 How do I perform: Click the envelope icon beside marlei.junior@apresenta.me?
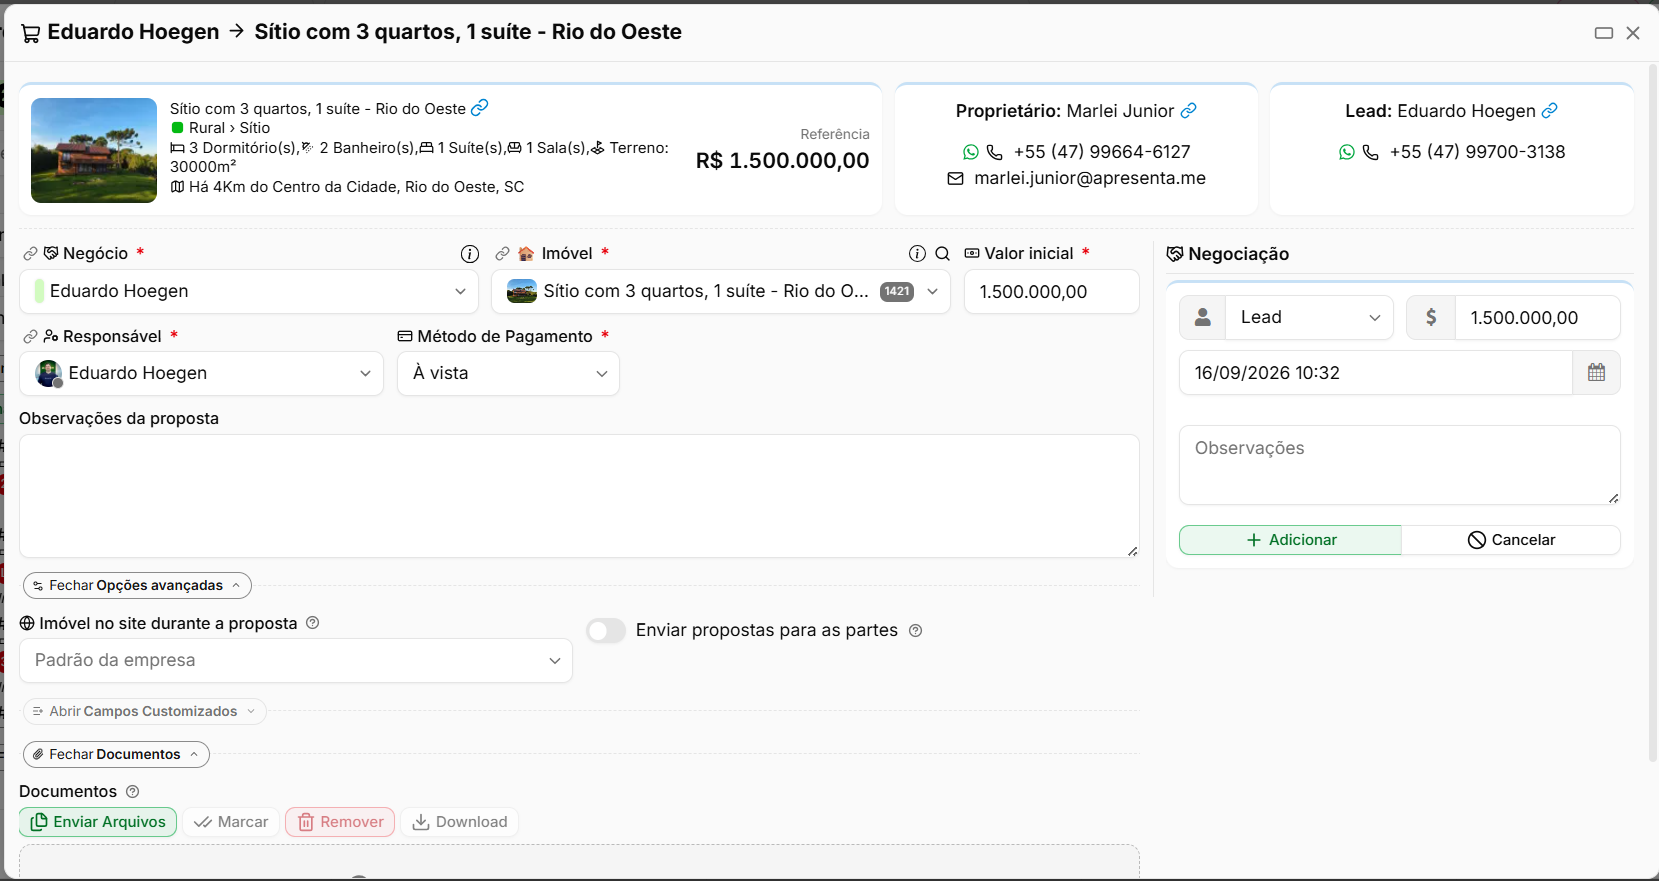tap(956, 179)
